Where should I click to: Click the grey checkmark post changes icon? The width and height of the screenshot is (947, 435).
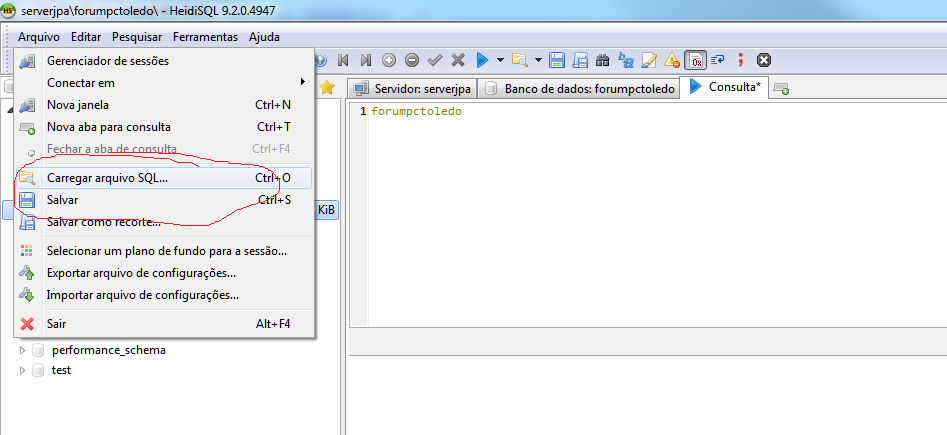pos(435,60)
